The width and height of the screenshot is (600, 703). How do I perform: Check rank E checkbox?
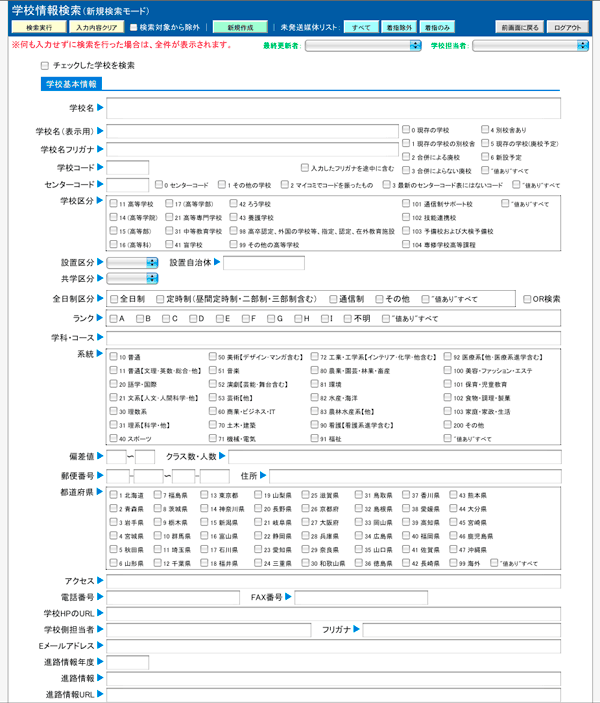[220, 319]
